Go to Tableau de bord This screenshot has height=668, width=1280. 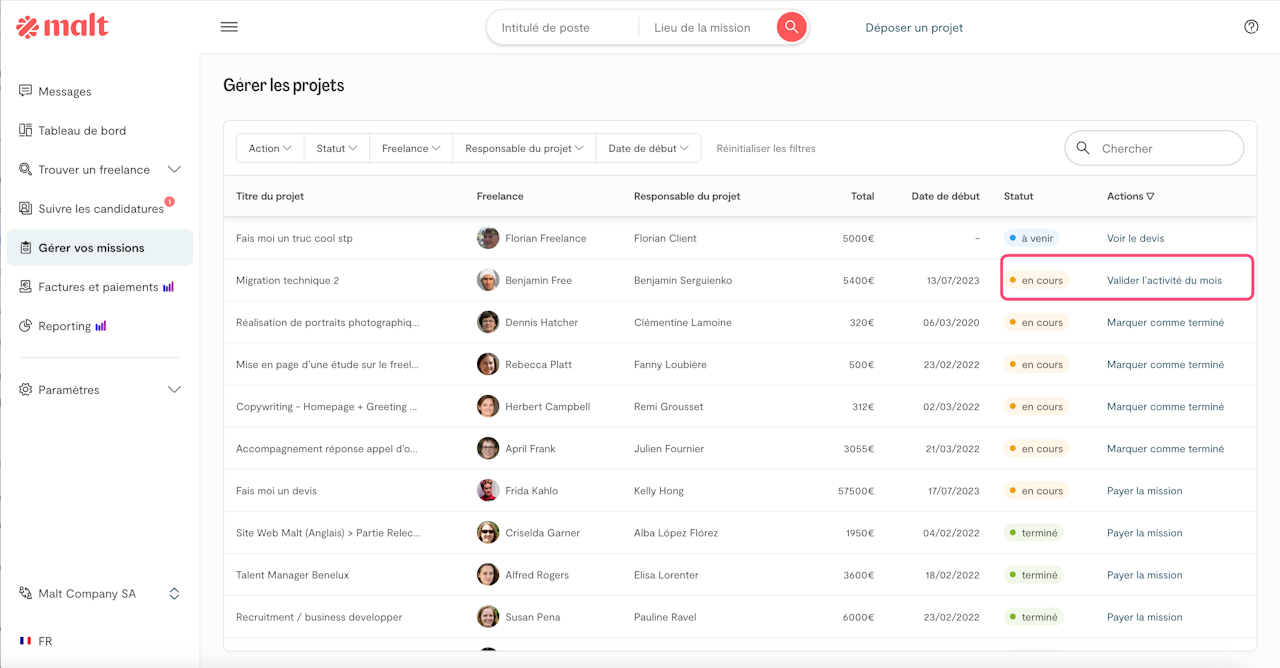[x=82, y=131]
